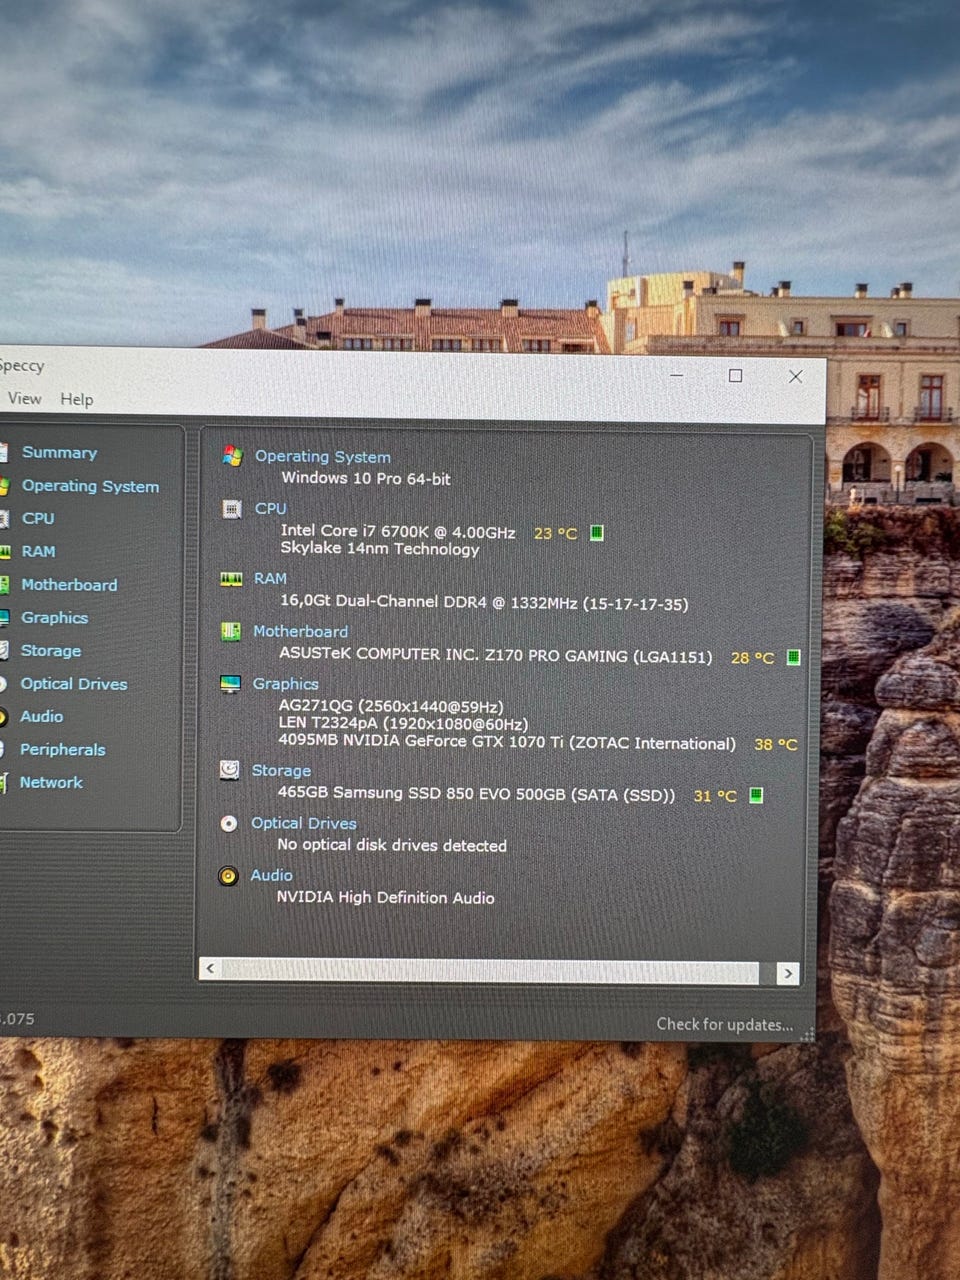
Task: Click the Audio heading link in summary
Action: coord(271,875)
